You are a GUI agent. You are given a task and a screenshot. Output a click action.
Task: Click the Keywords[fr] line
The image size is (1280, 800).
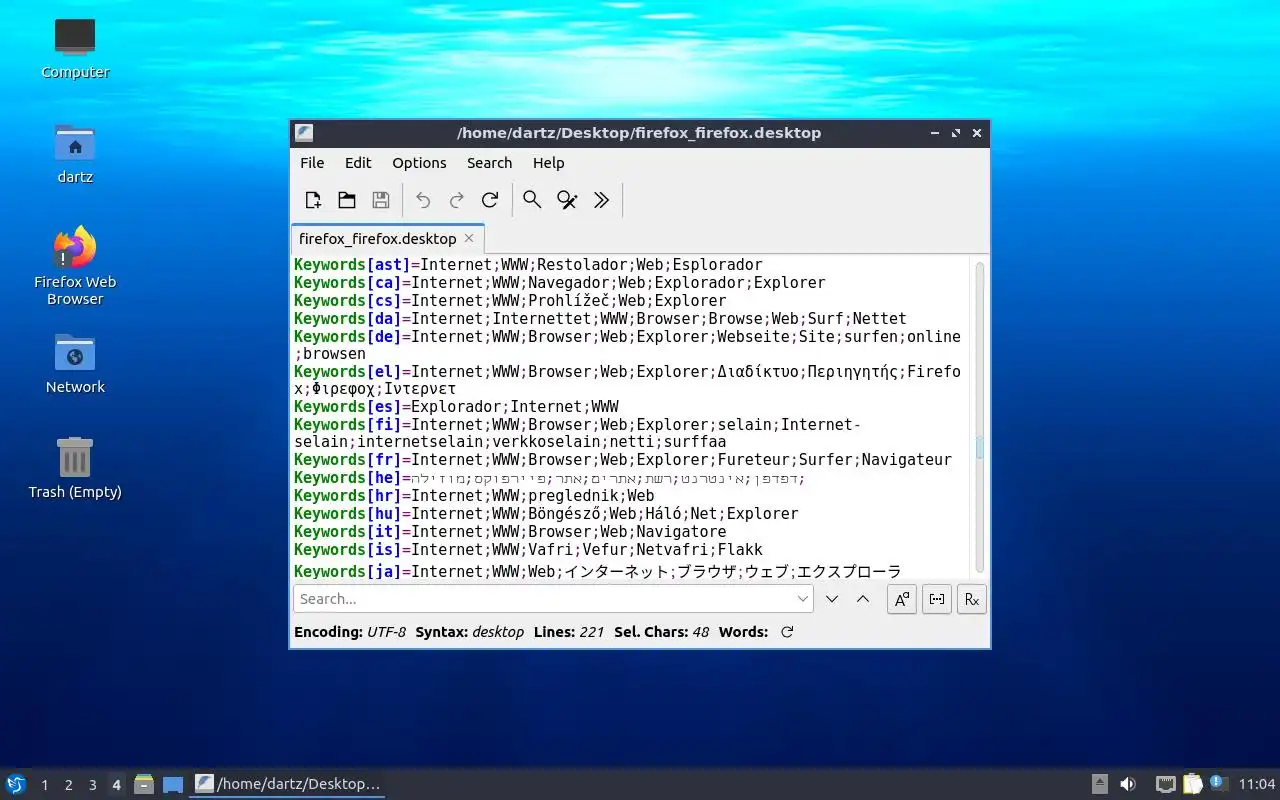coord(623,460)
